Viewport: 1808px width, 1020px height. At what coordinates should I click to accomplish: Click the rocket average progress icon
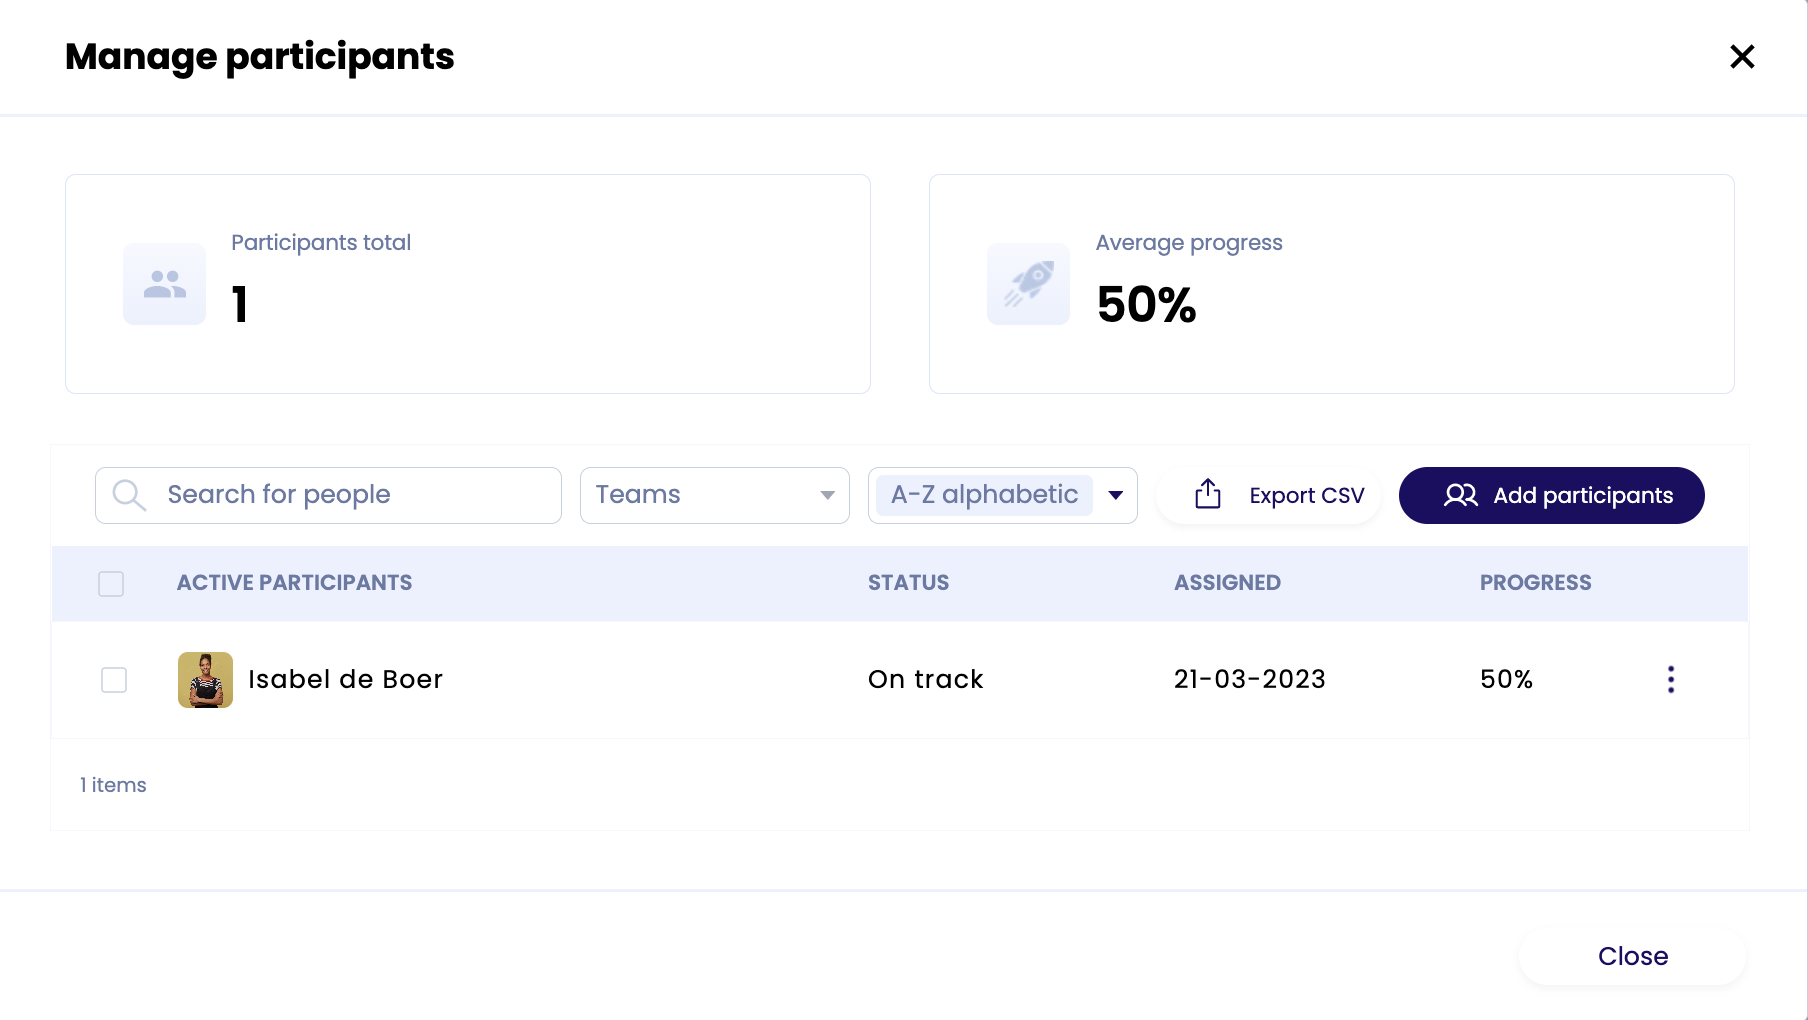click(1028, 284)
